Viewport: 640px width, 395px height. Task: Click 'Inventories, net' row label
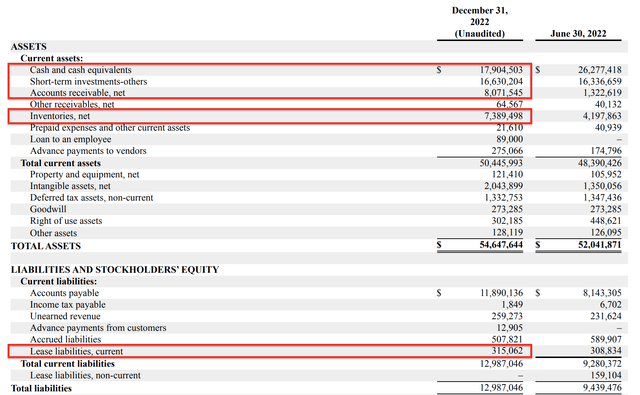[x=60, y=116]
